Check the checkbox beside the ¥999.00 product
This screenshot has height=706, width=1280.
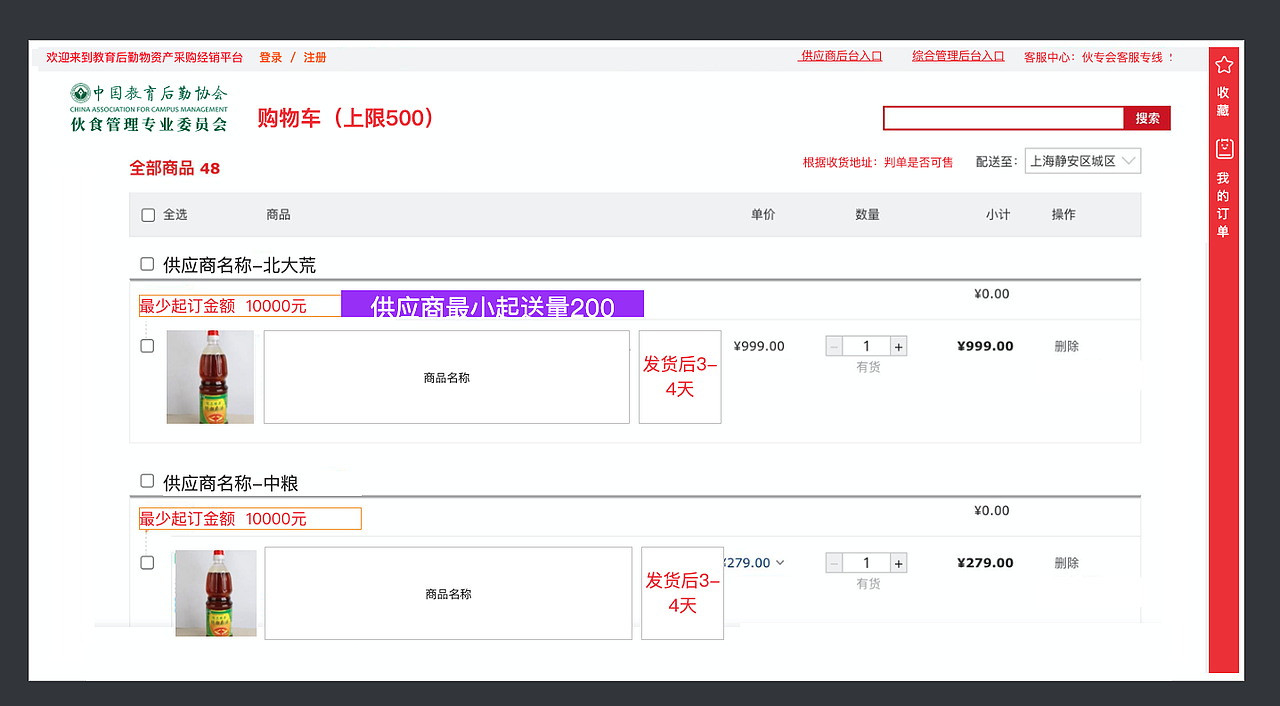click(x=147, y=345)
